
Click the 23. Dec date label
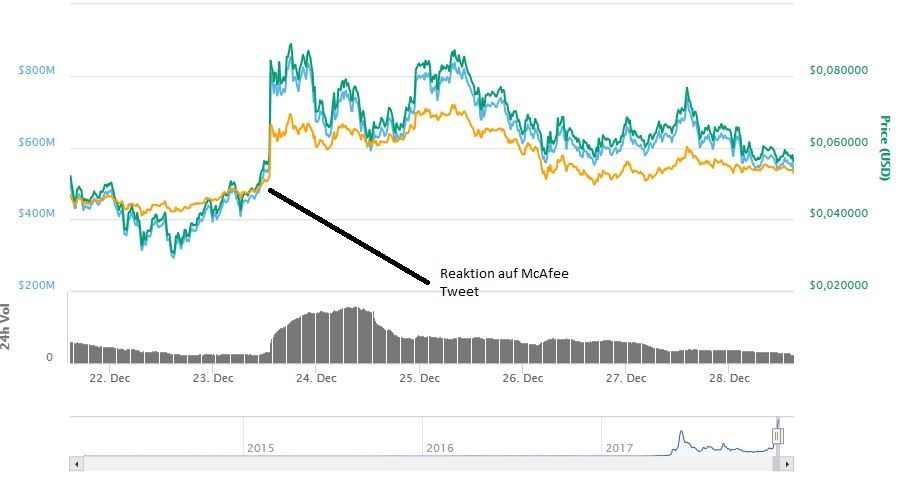coord(212,379)
